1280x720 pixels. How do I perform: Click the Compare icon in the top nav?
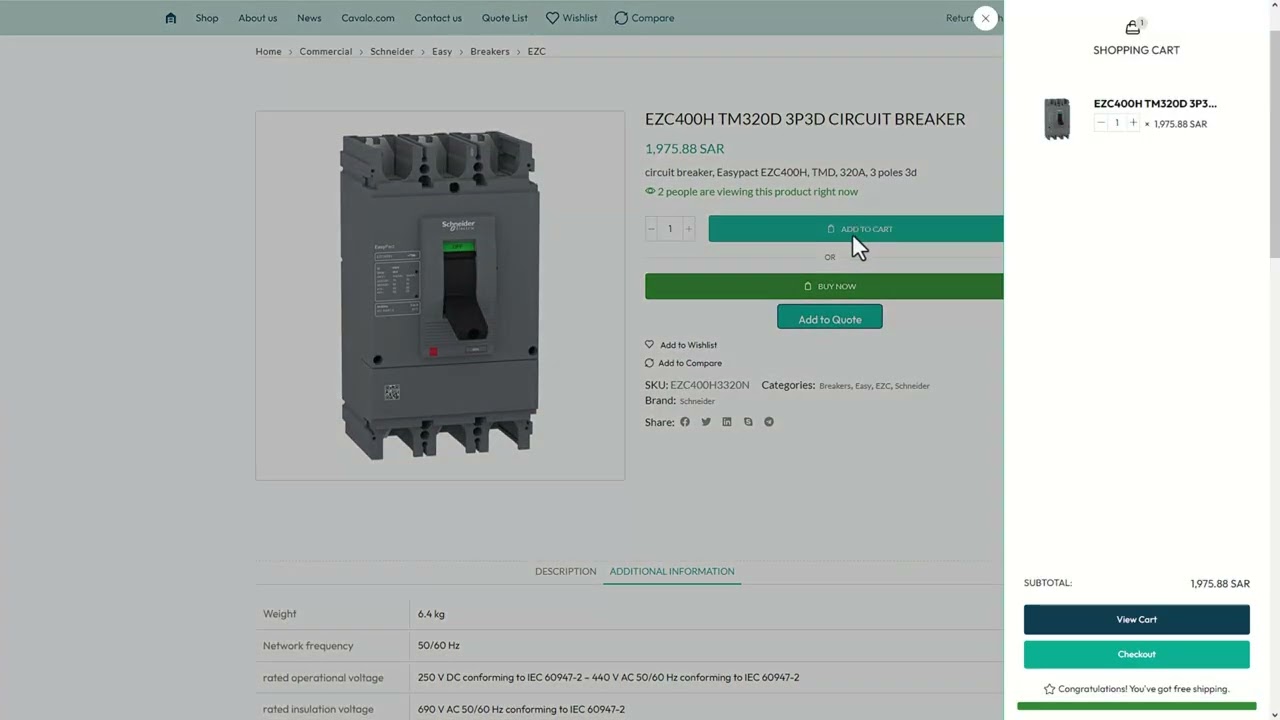tap(621, 18)
